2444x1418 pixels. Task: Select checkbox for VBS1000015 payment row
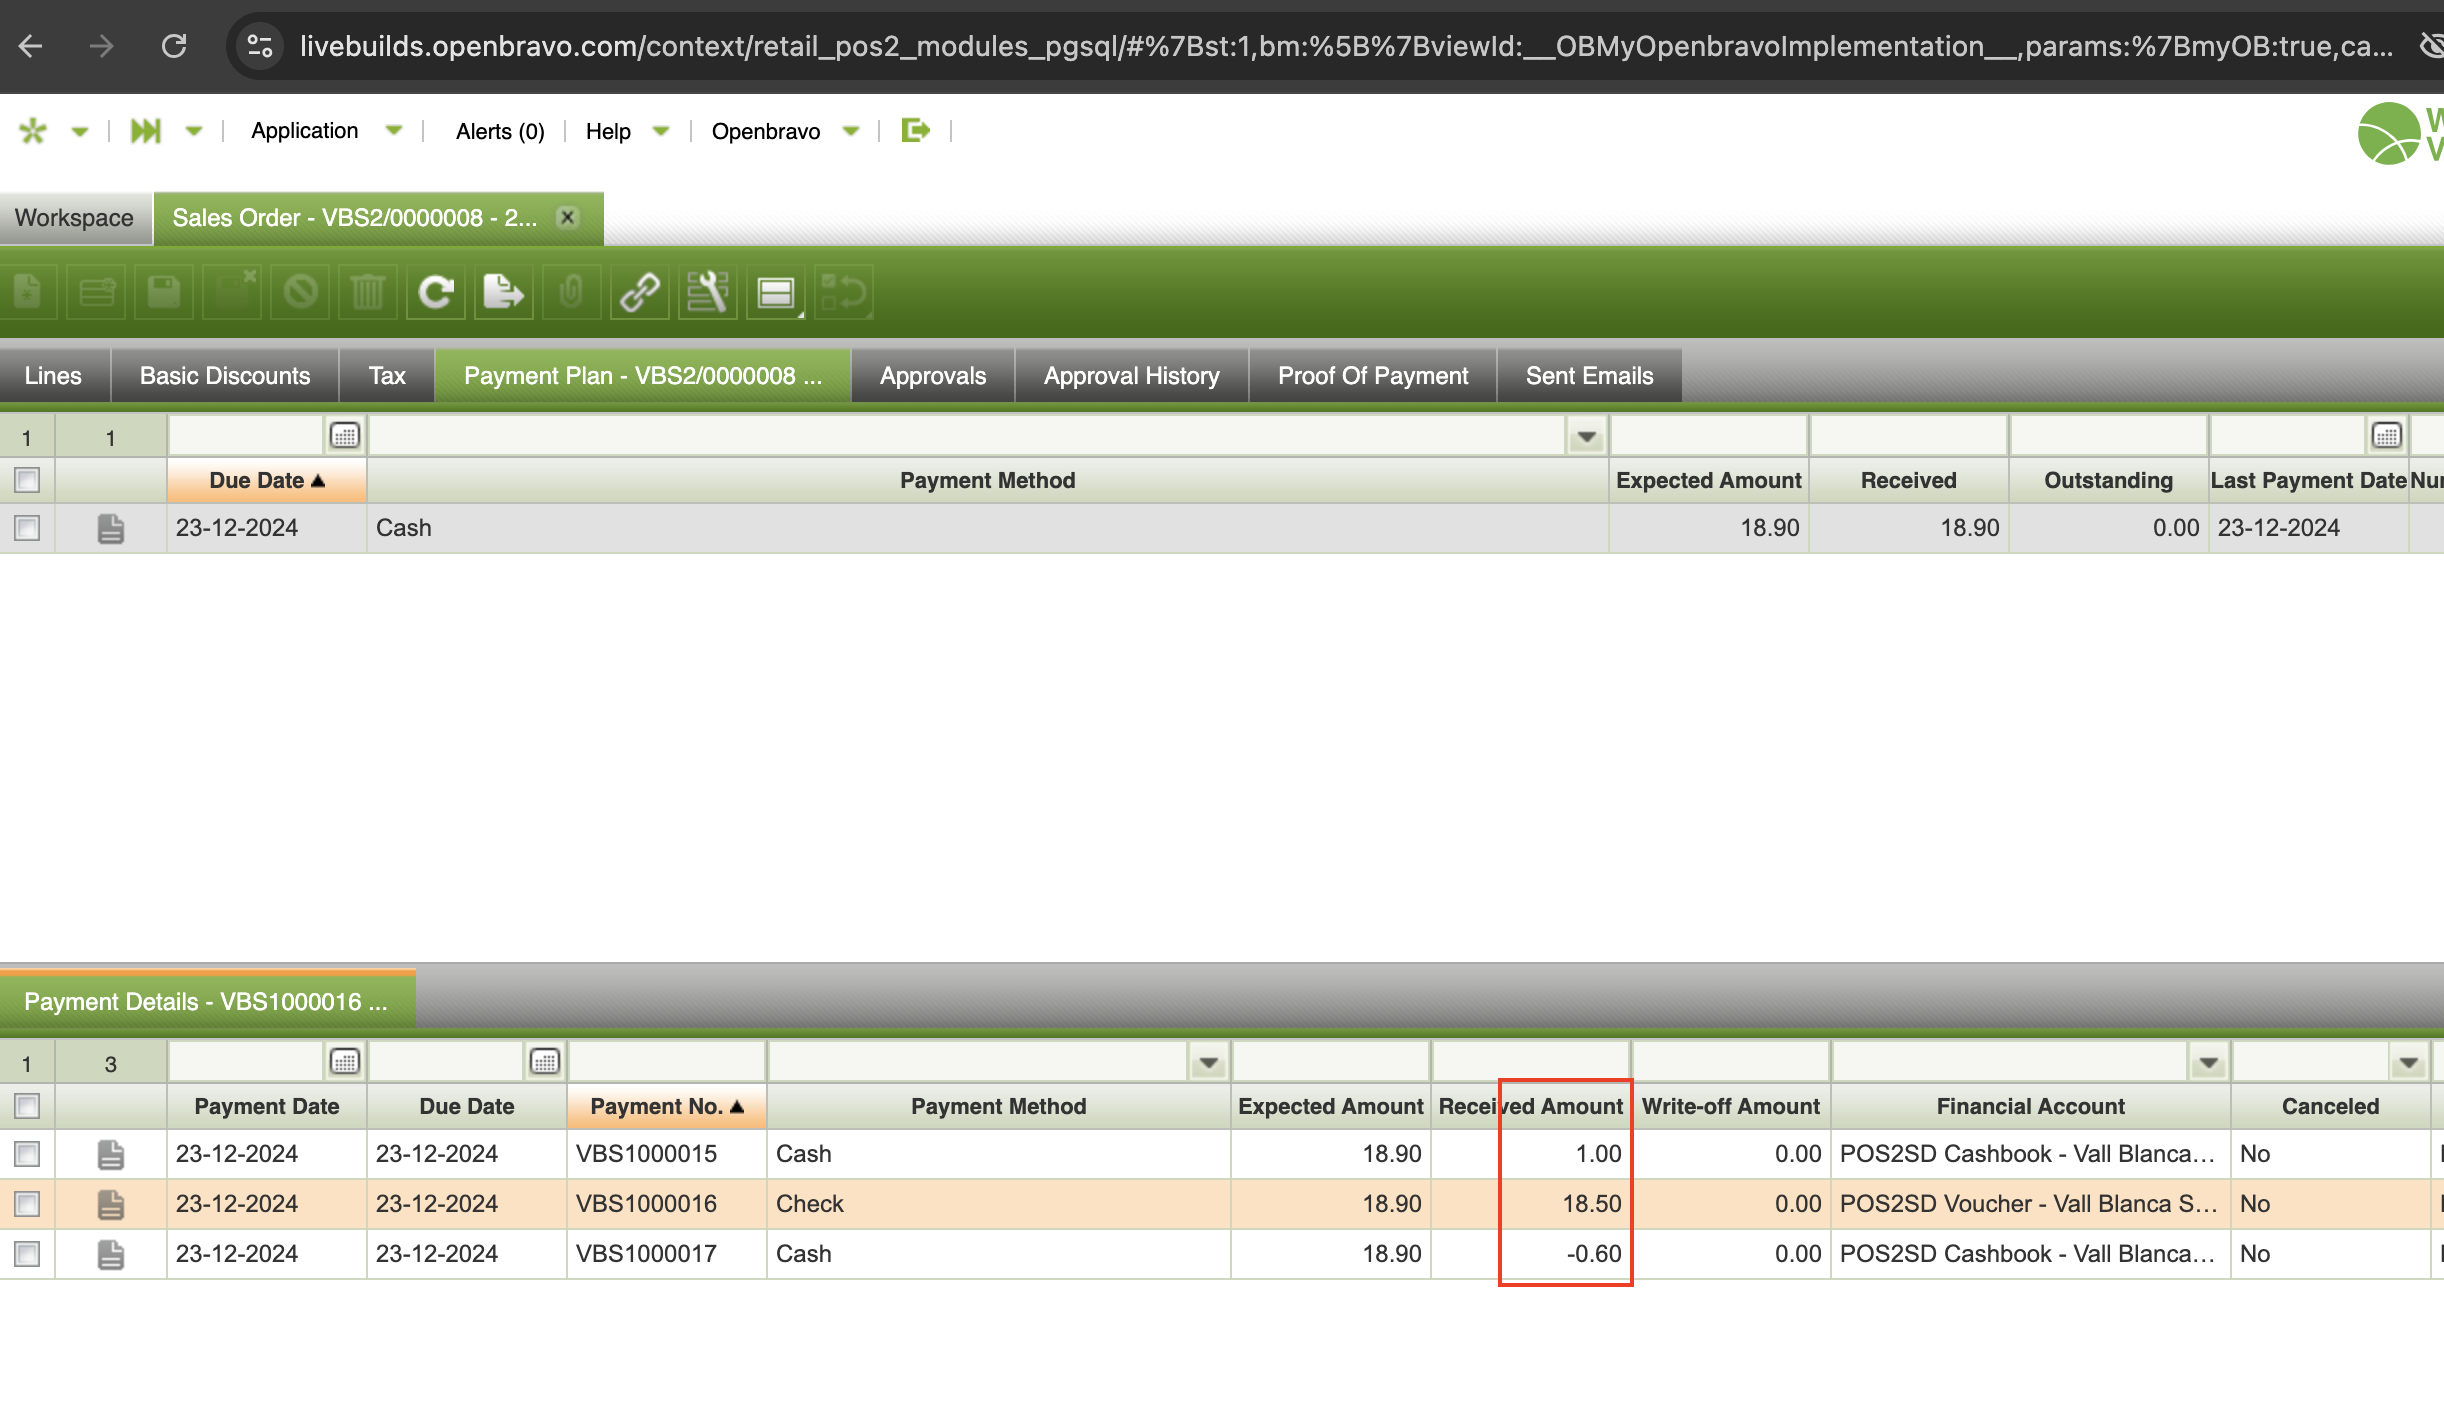[27, 1154]
